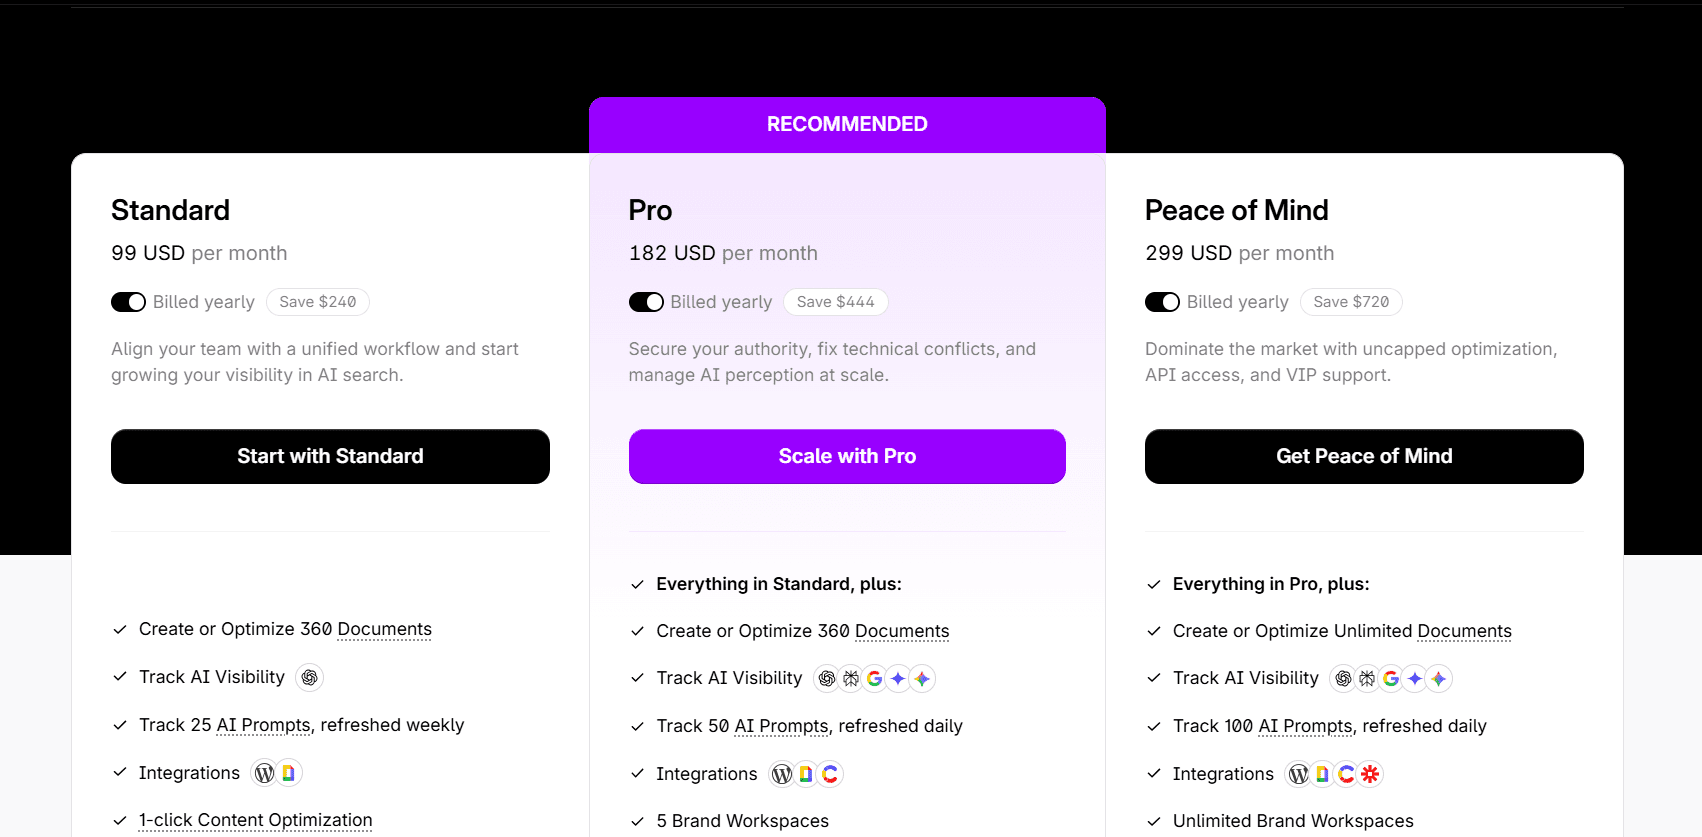Open the WordPress integration icon under Standard

click(x=263, y=773)
